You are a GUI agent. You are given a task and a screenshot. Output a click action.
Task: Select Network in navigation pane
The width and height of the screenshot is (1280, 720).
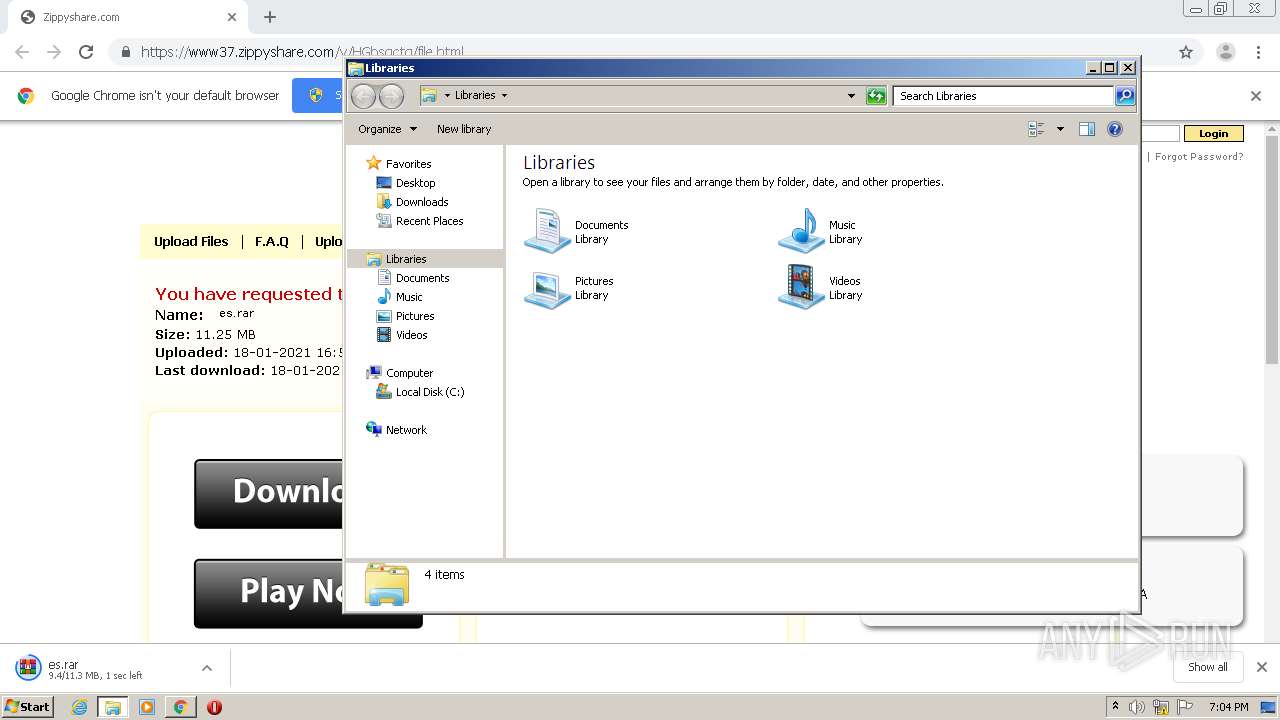pyautogui.click(x=406, y=430)
